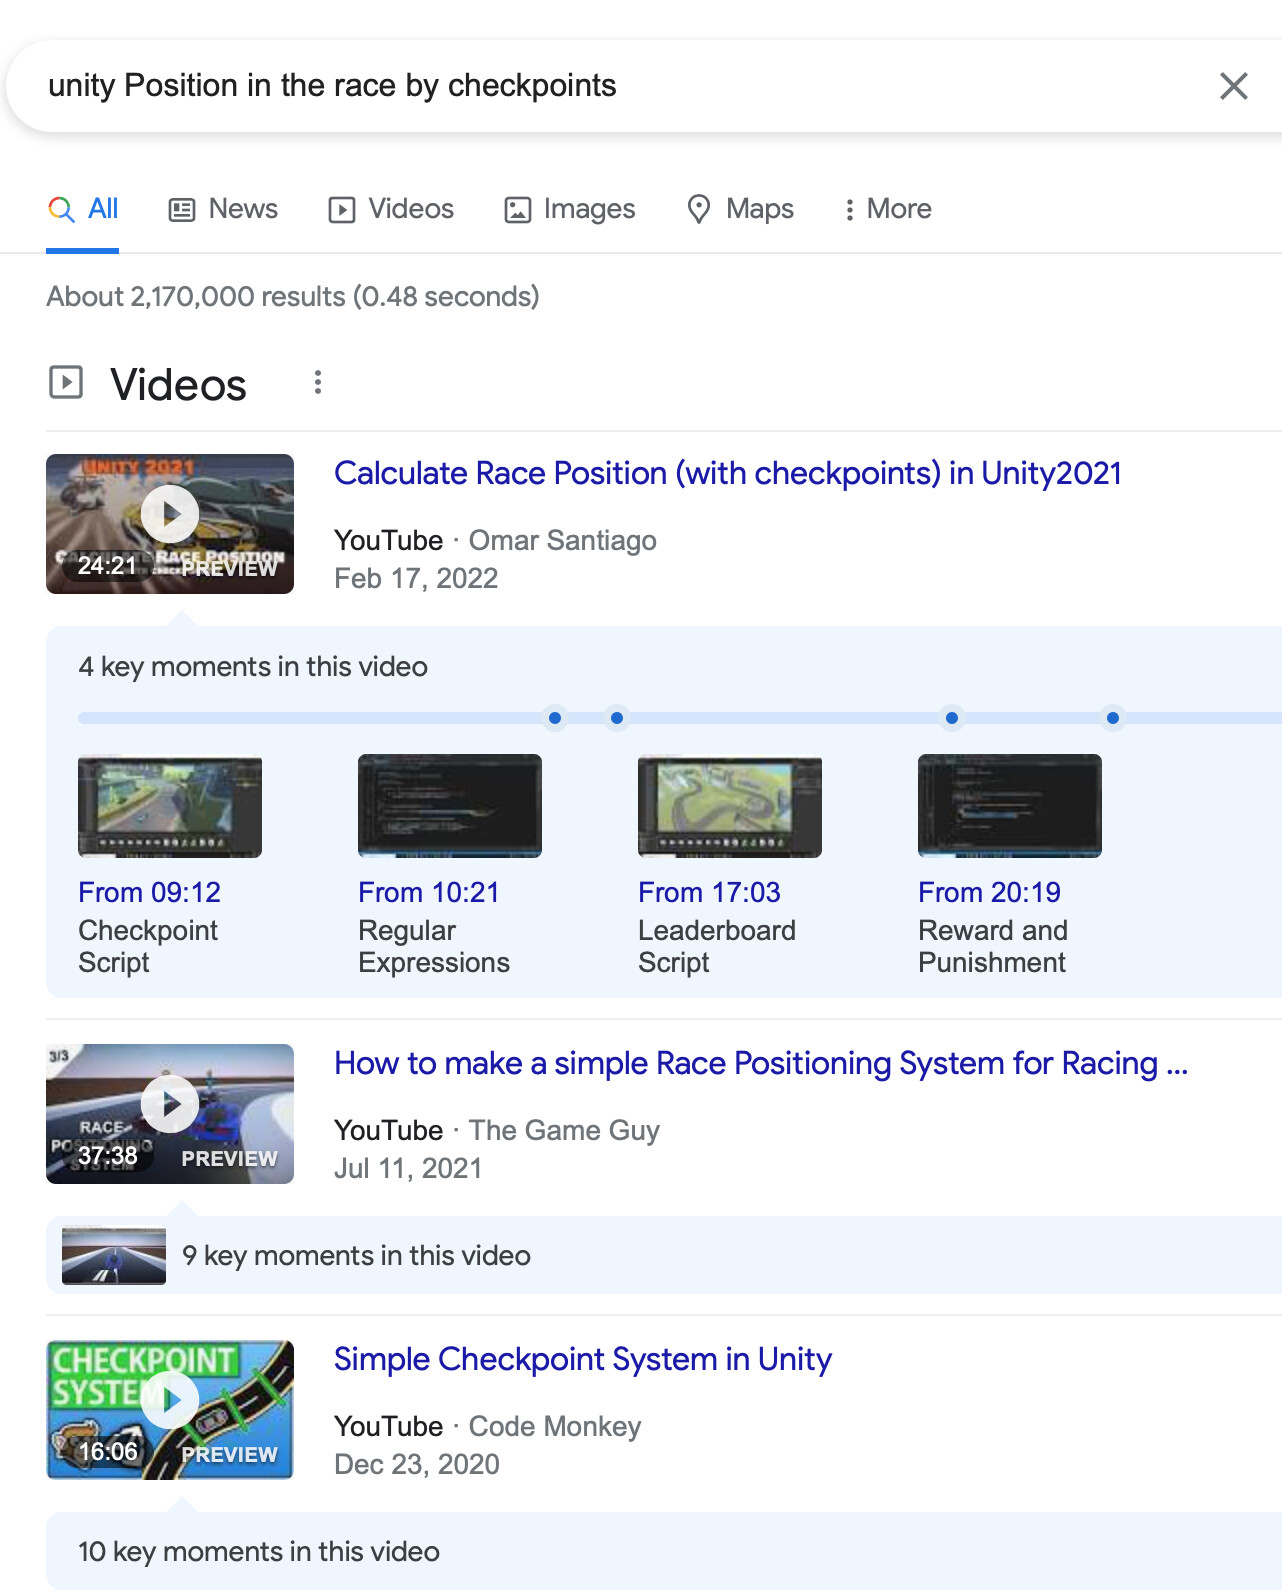This screenshot has width=1282, height=1594.
Task: Click the About 2,170,000 results text
Action: coord(293,297)
